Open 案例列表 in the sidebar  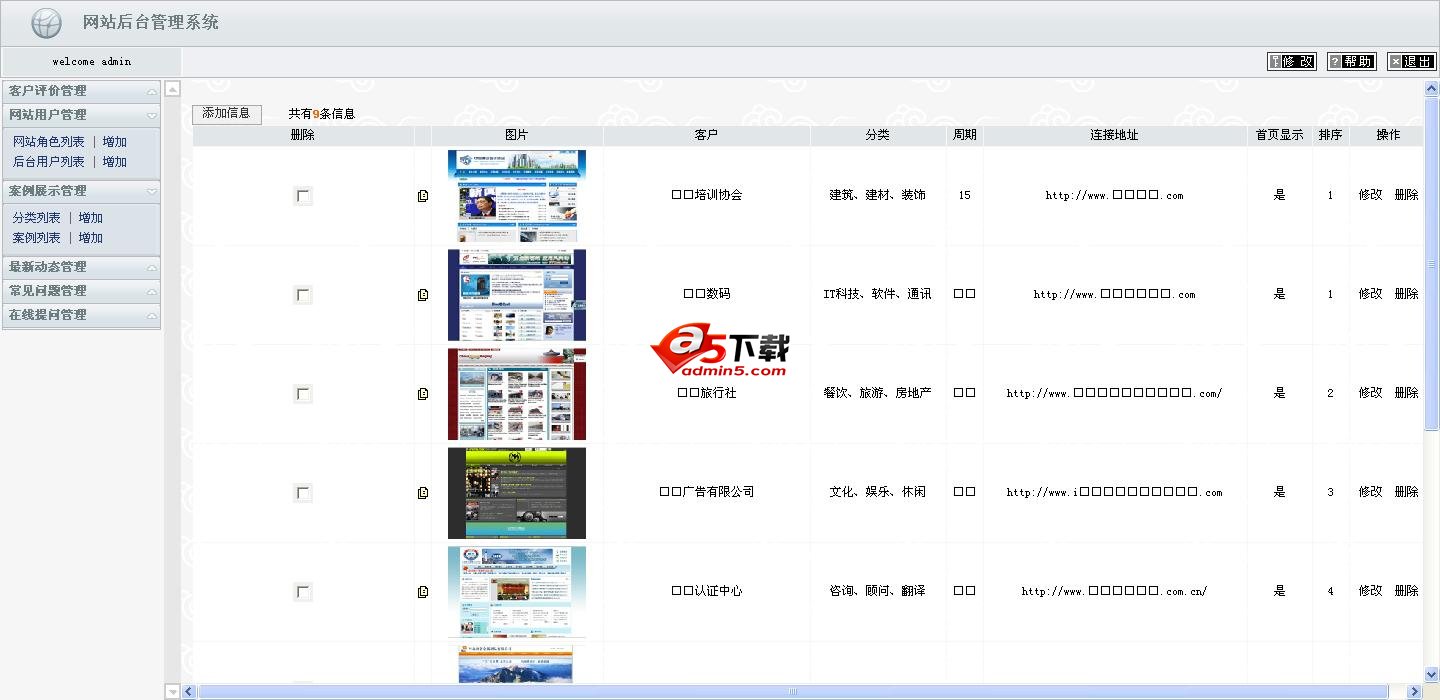pyautogui.click(x=36, y=238)
